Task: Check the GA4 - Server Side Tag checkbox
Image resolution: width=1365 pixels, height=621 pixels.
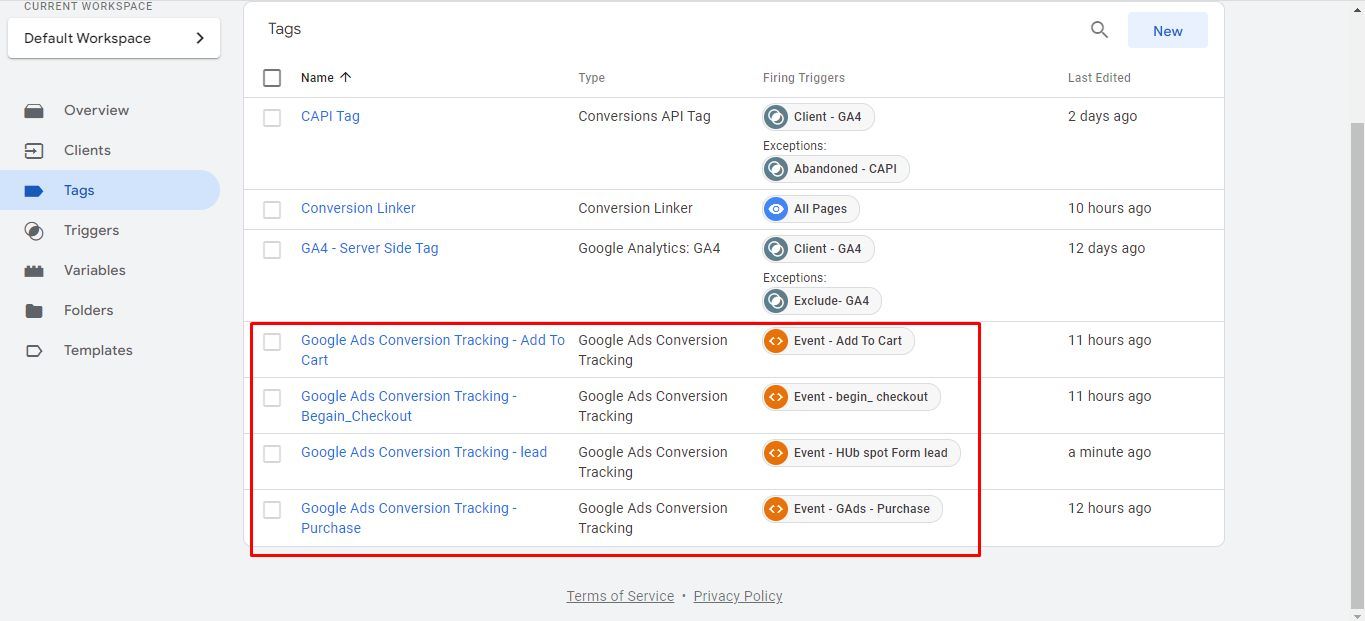Action: coord(272,250)
